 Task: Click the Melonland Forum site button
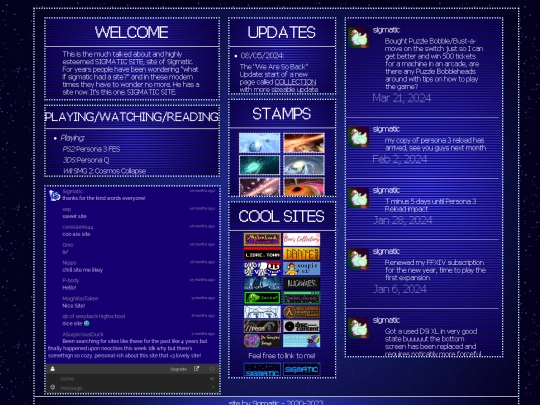coord(262,239)
